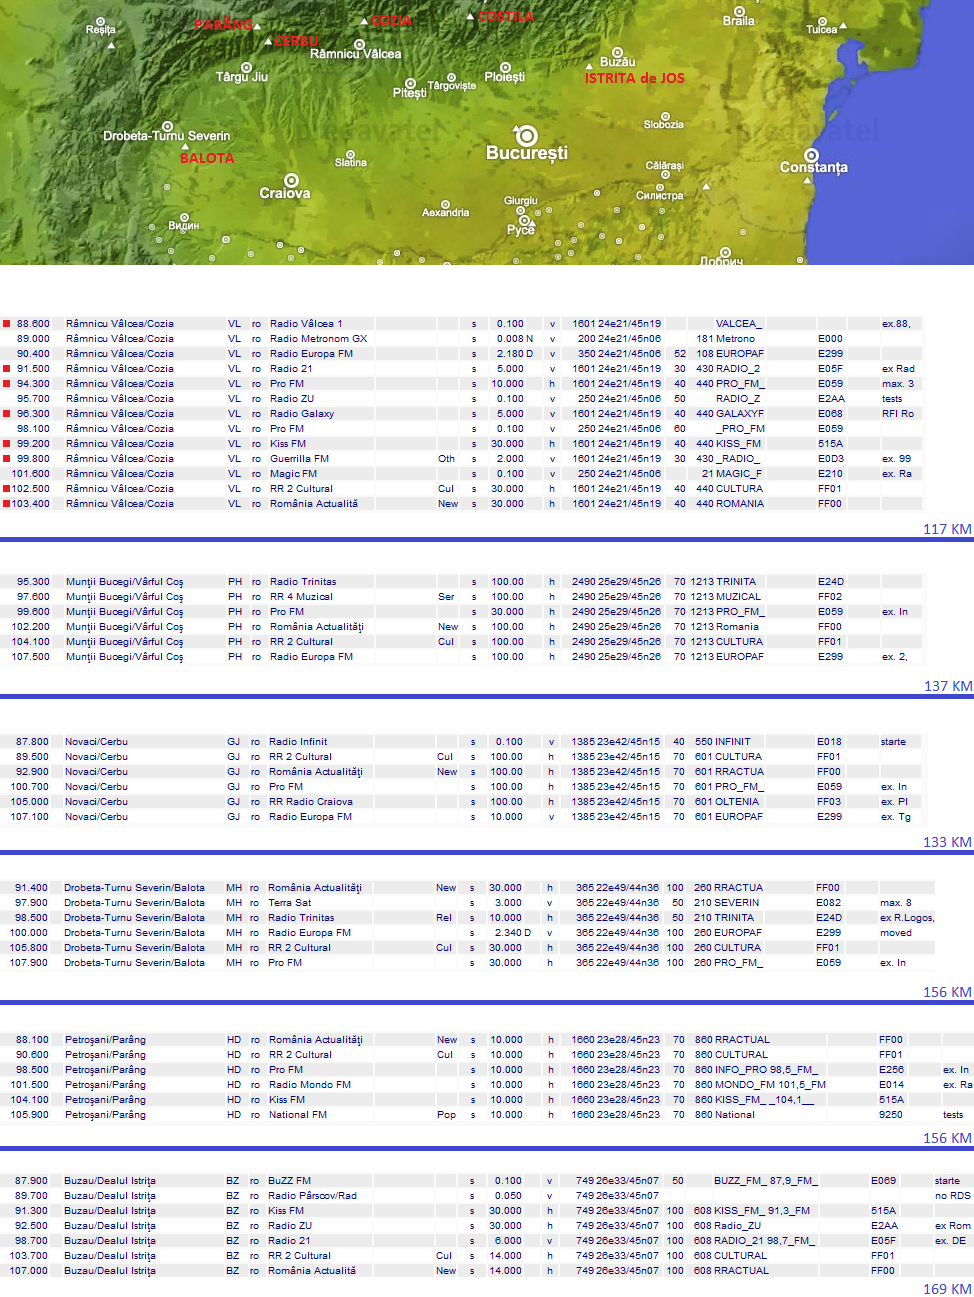Select the Radio Mondo FM station name

coord(310,1085)
